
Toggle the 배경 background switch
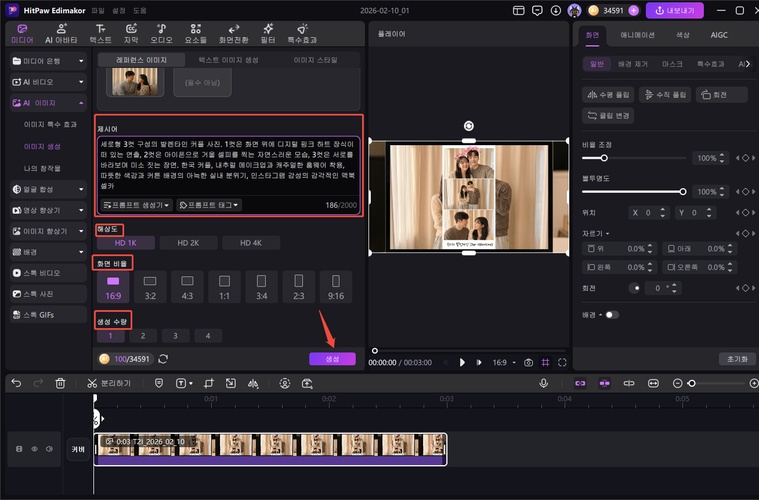click(611, 315)
